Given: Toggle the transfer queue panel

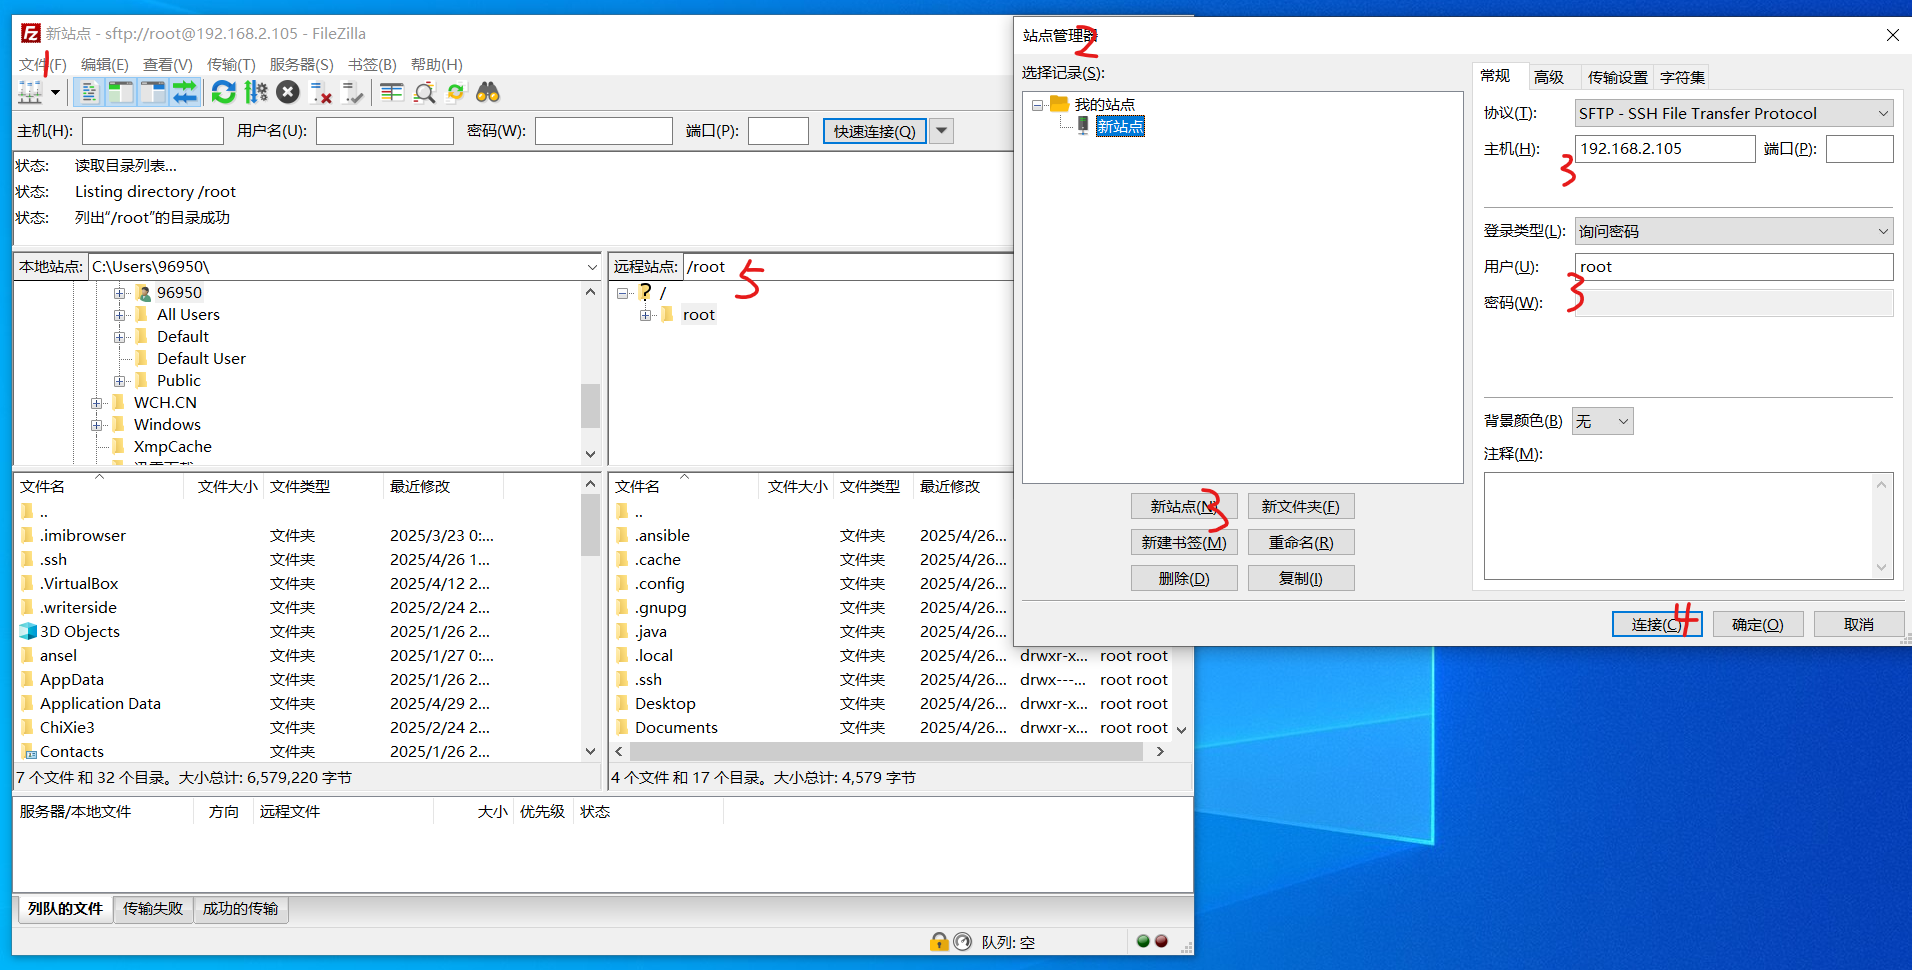Looking at the screenshot, I should pyautogui.click(x=185, y=92).
